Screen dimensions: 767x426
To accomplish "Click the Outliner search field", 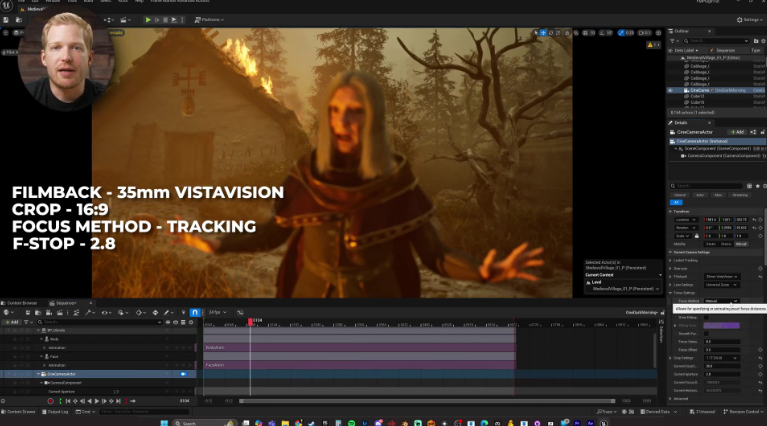I will point(716,41).
